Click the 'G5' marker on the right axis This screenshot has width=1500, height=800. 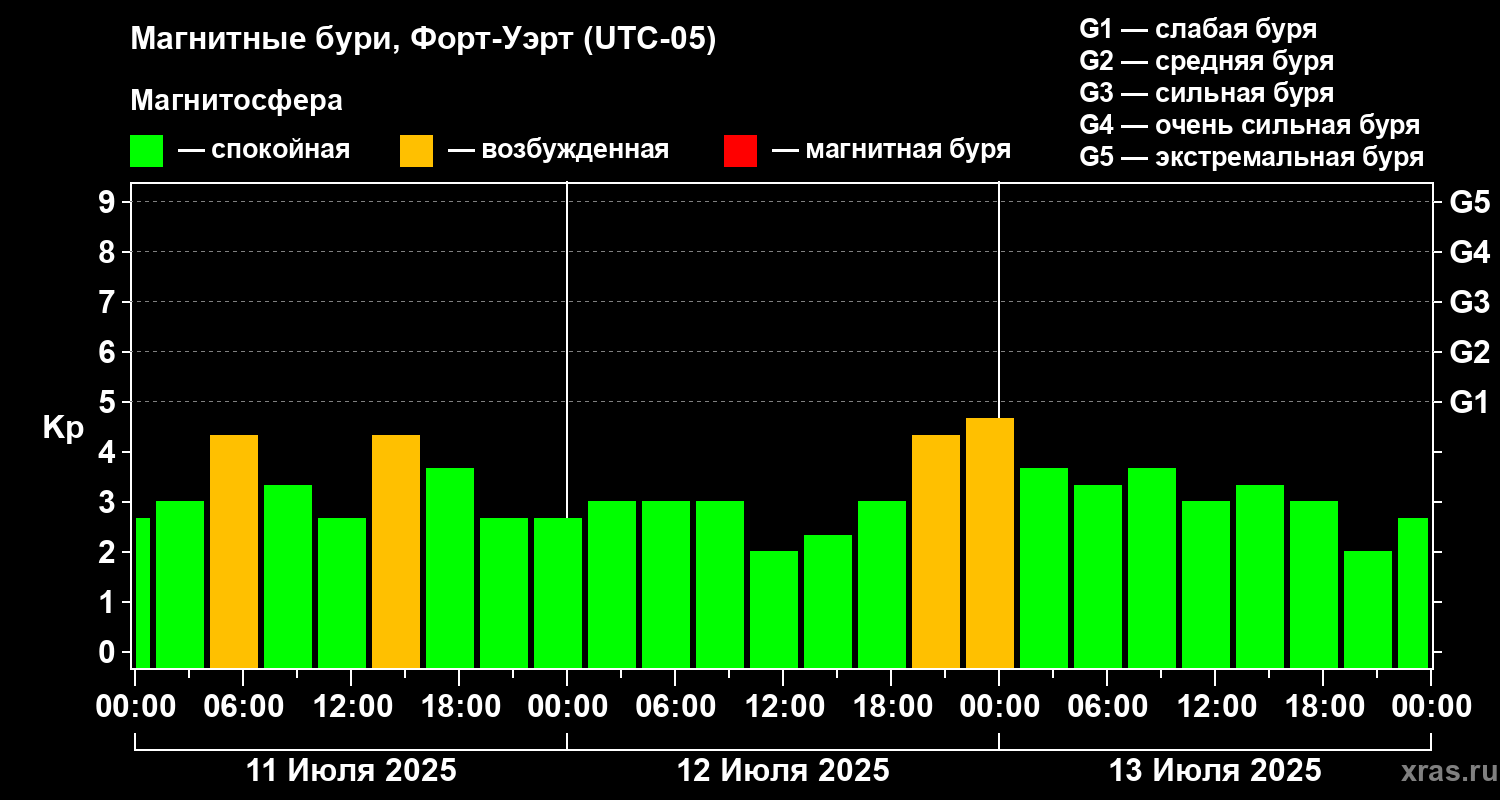[1469, 202]
